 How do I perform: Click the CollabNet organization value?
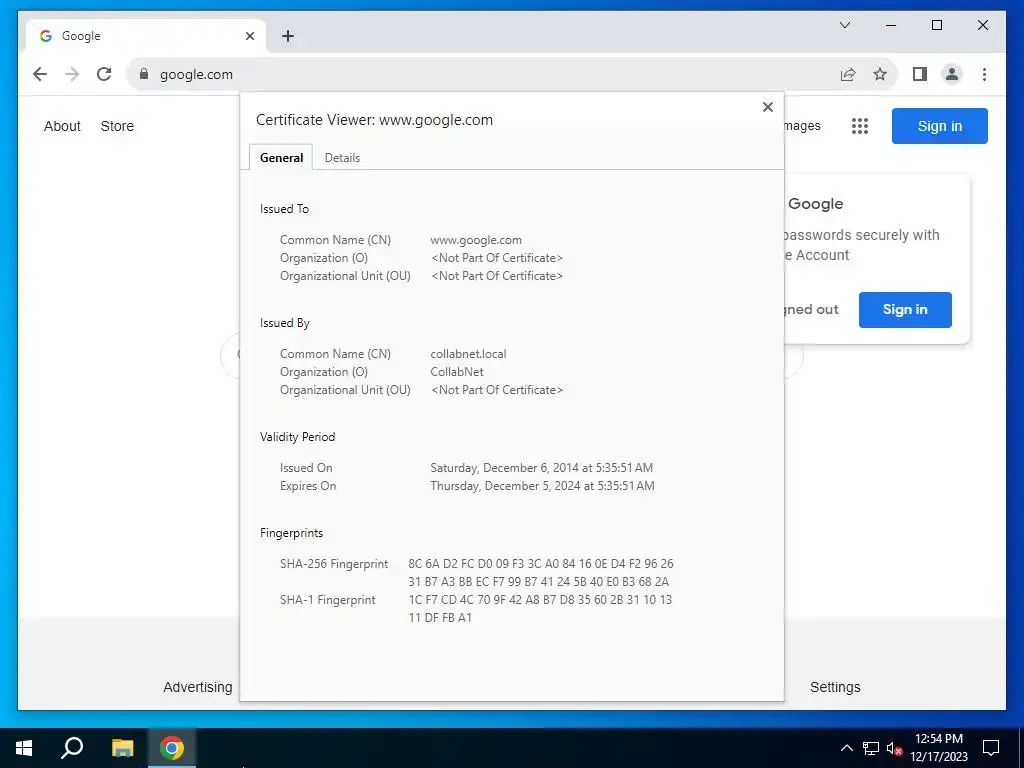(x=456, y=372)
